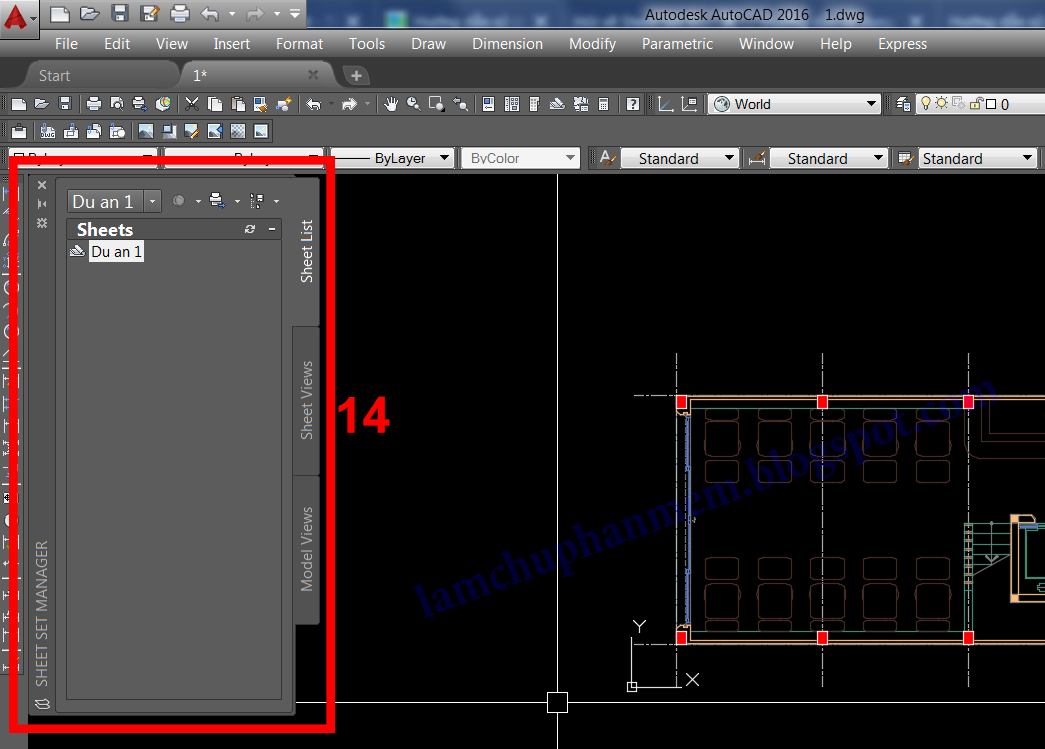Open the ByColor plot style selector
The height and width of the screenshot is (749, 1045).
pyautogui.click(x=573, y=157)
